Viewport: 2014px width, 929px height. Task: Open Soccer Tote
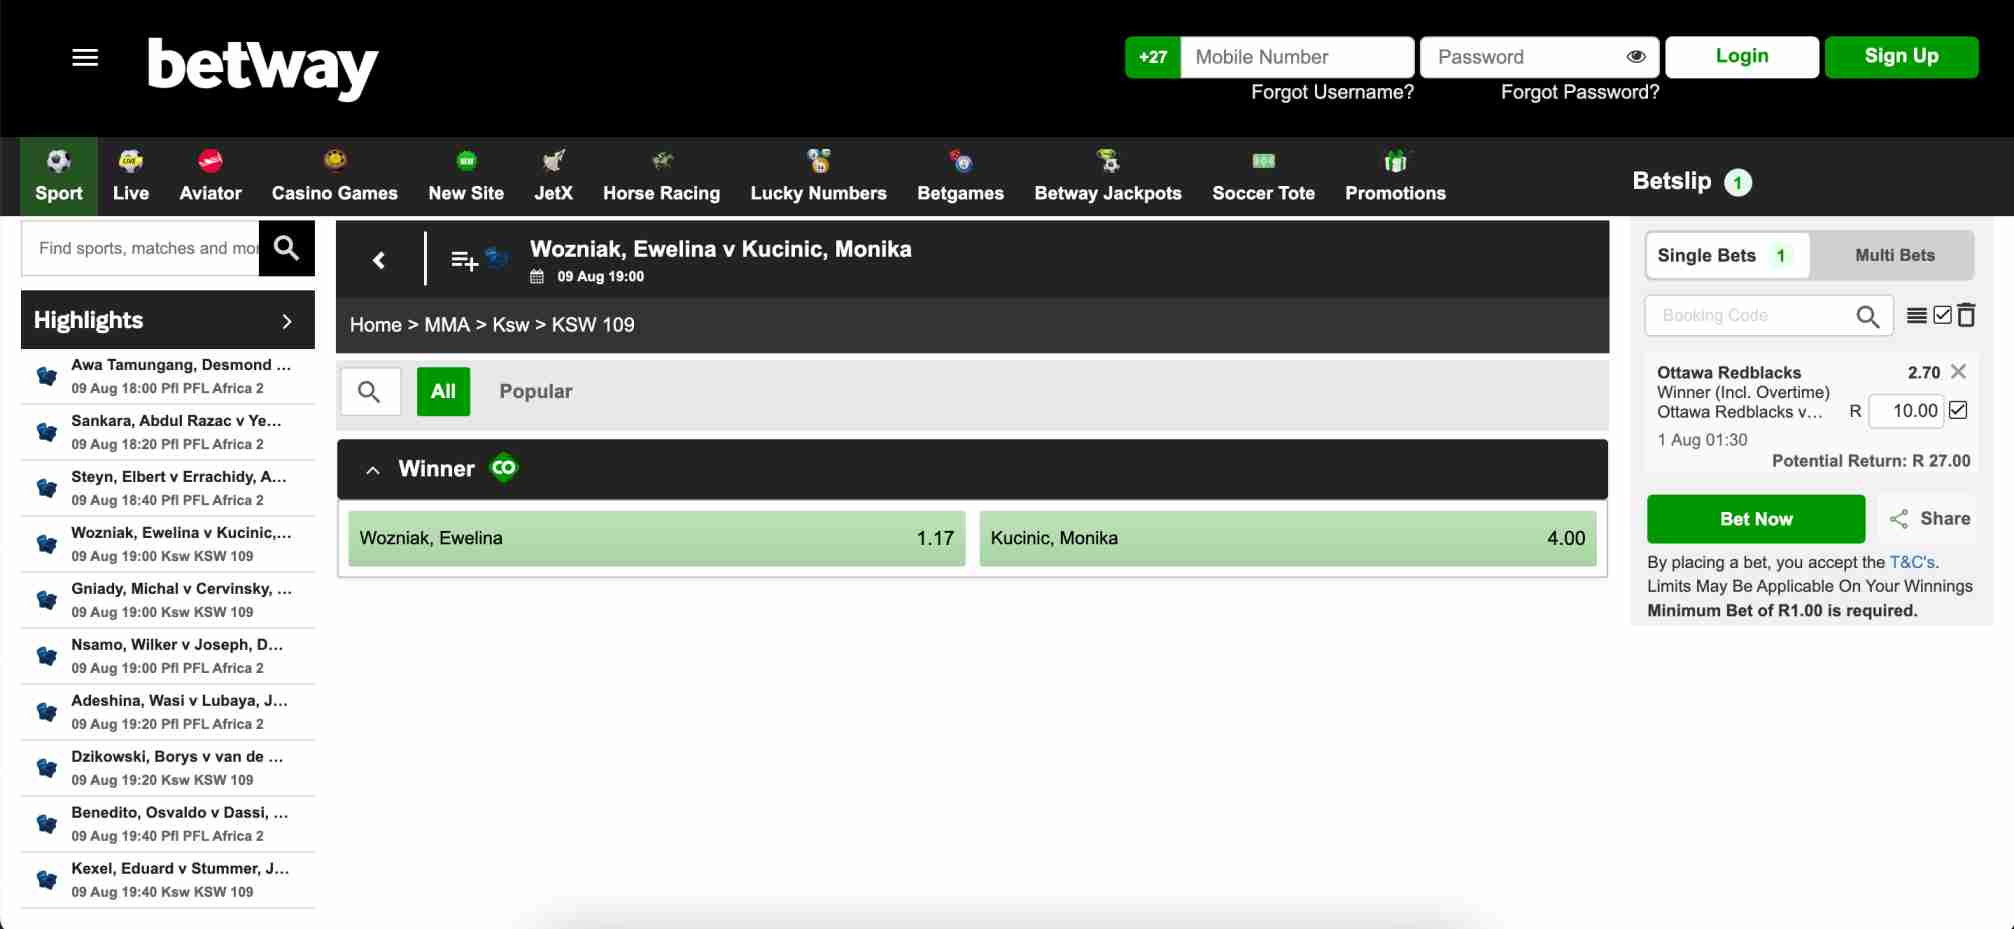(x=1263, y=177)
